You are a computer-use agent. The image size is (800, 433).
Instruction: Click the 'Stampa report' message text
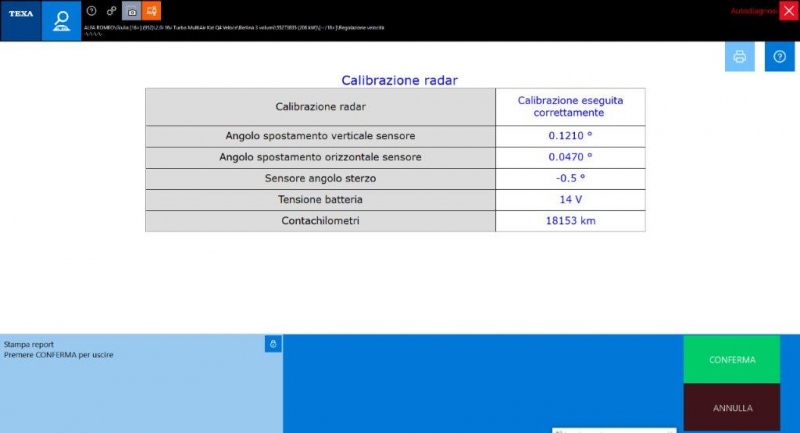(x=29, y=344)
